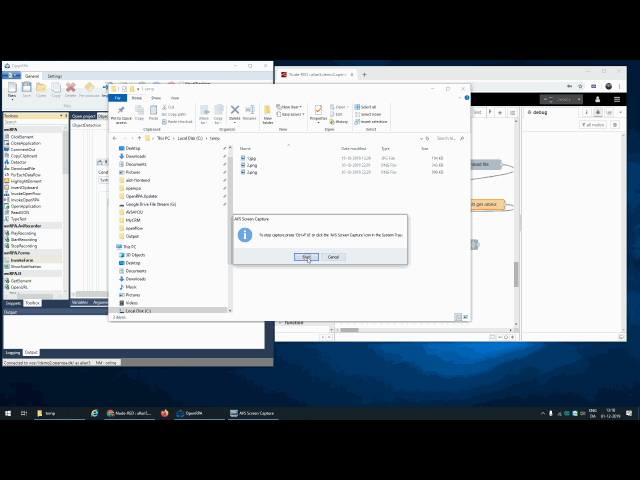Image resolution: width=640 pixels, height=480 pixels.
Task: Click the Permissions icon in OpenRPA ribbon
Action: pos(89,89)
